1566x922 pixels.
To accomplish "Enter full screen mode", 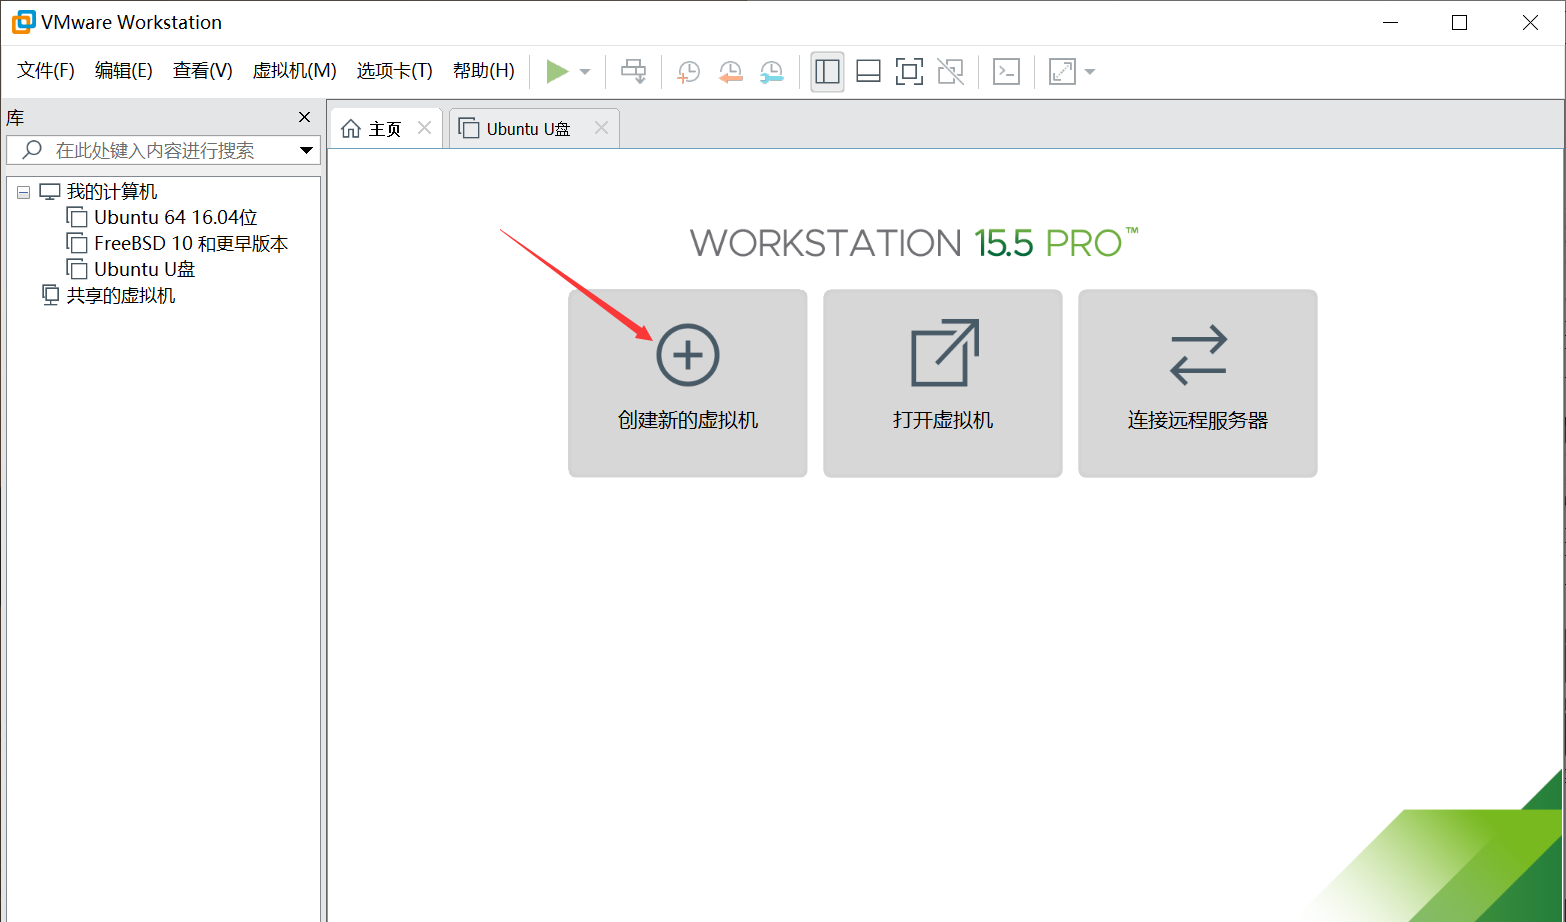I will pyautogui.click(x=909, y=71).
